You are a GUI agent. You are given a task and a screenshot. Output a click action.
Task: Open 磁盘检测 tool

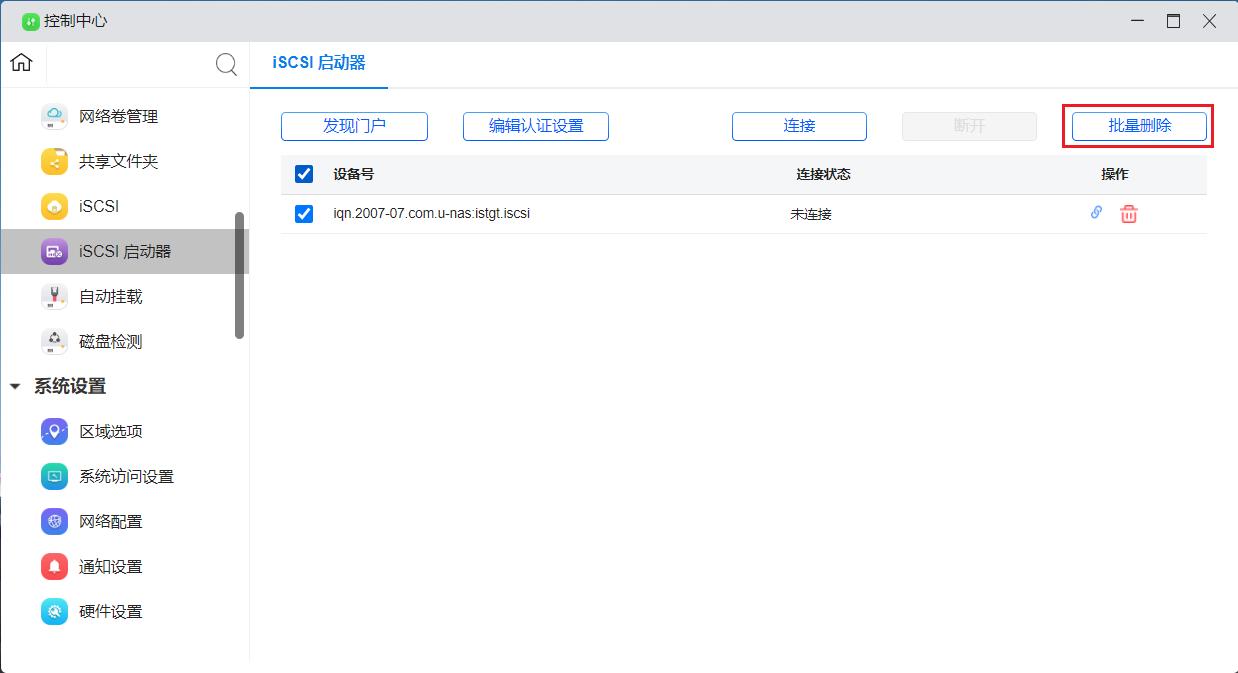(110, 341)
